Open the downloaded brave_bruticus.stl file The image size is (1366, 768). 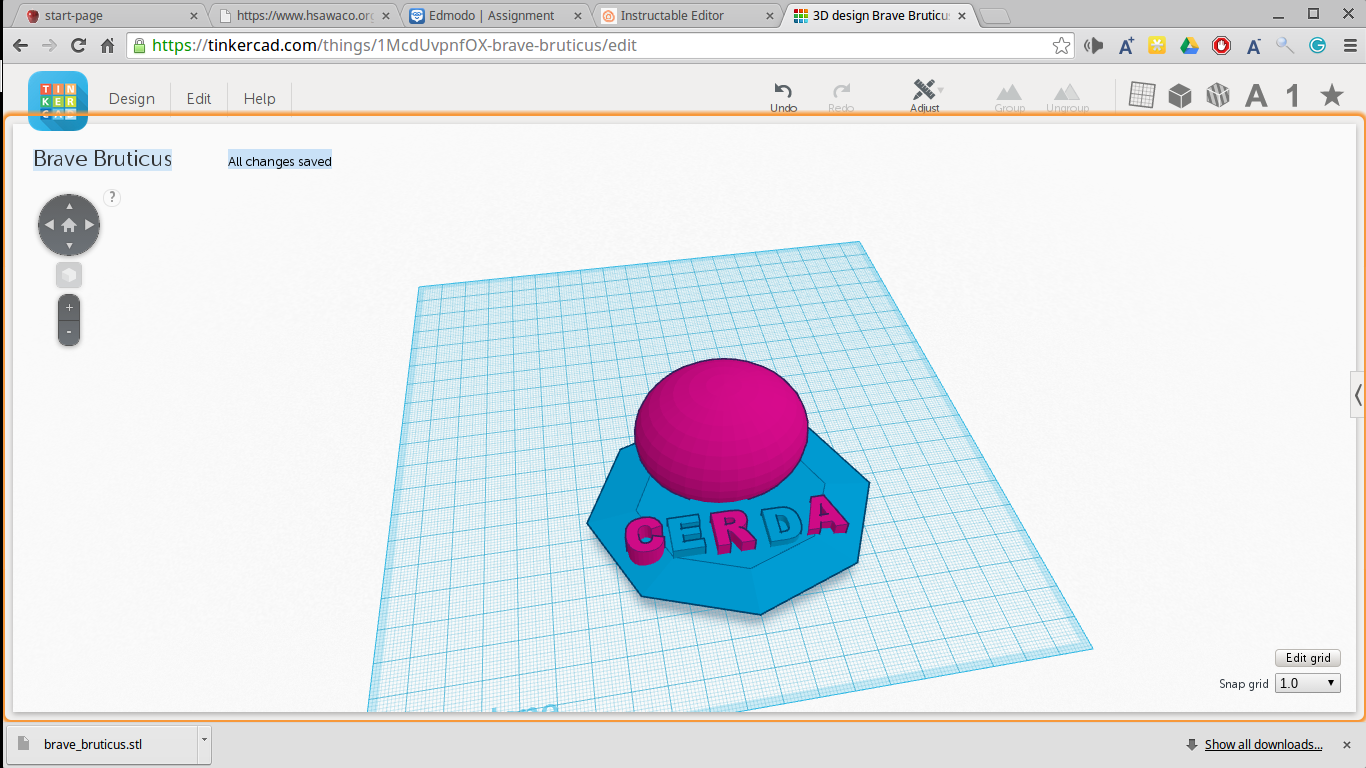101,744
